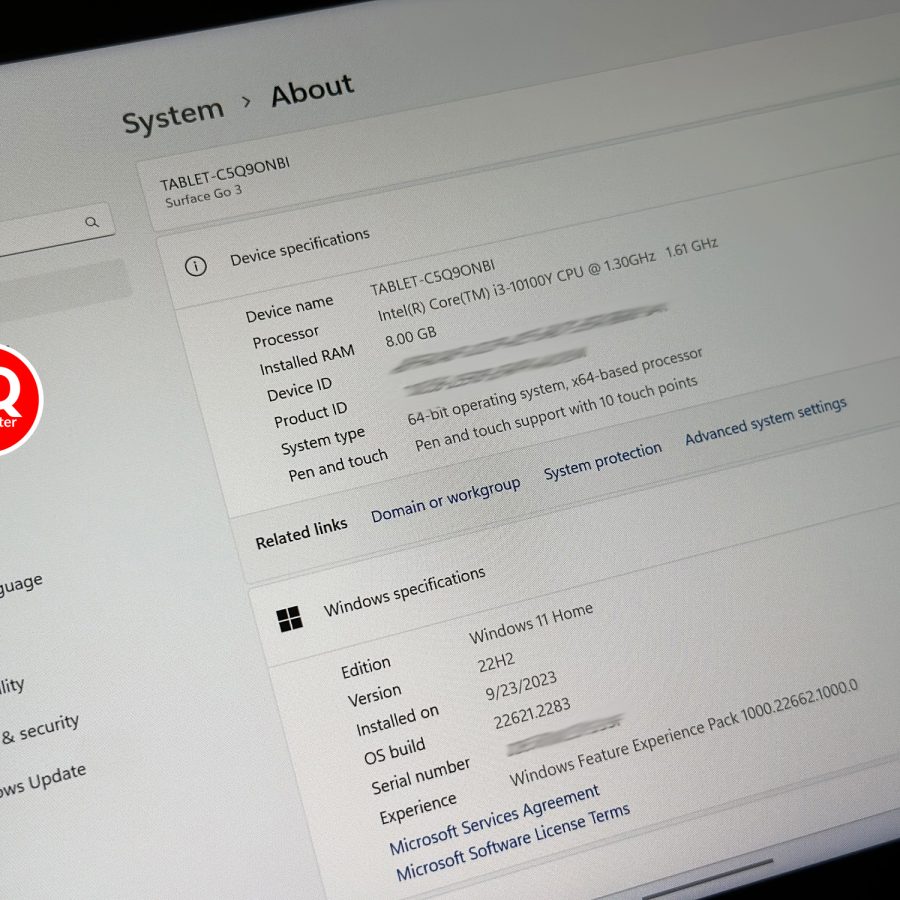
Task: Click the TABLET-C5Q9ONBI value beside Device name
Action: tap(432, 277)
